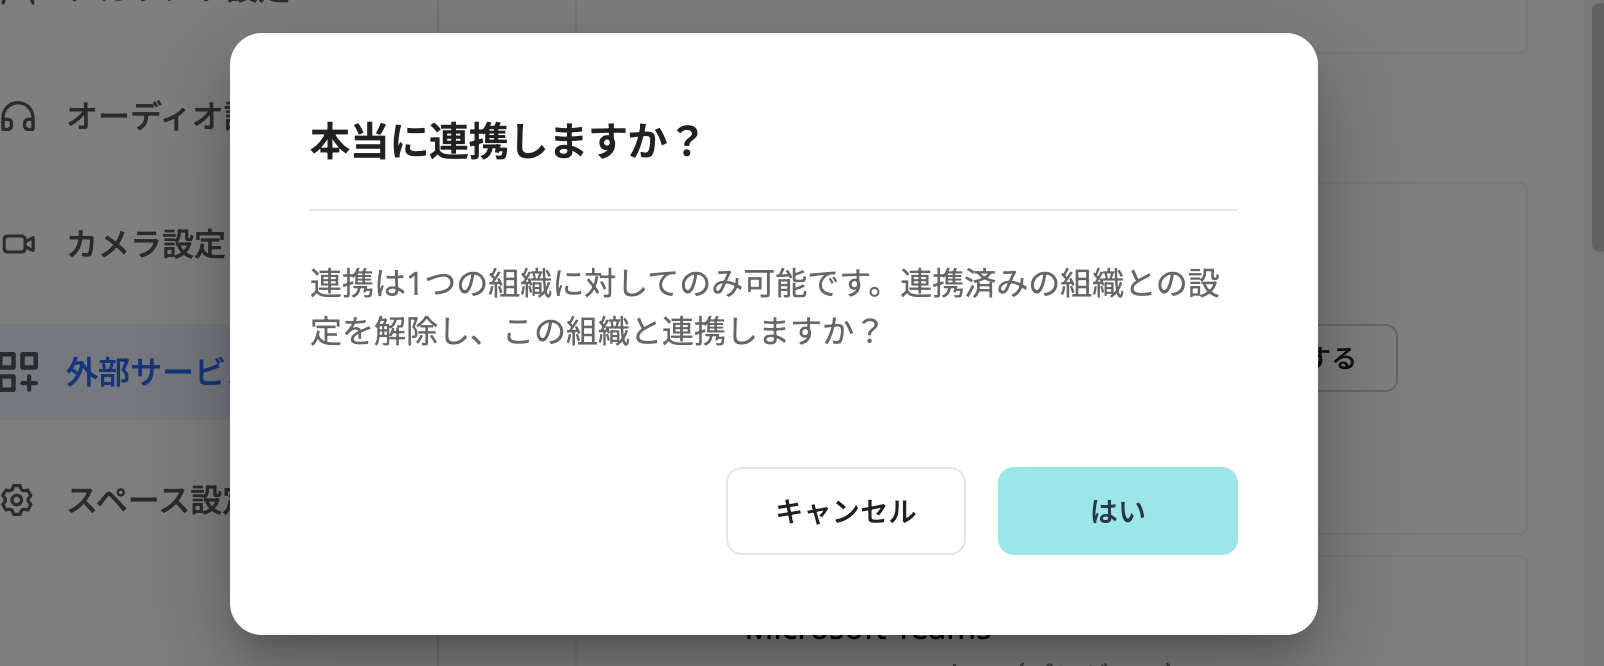1604x666 pixels.
Task: Click the teal はい confirmation button
Action: [x=1117, y=510]
